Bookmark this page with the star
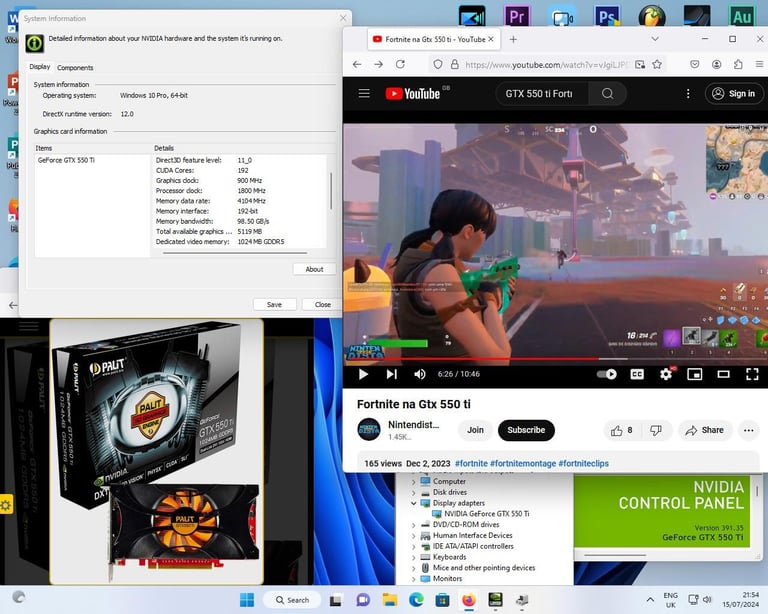This screenshot has height=614, width=768. tap(657, 64)
